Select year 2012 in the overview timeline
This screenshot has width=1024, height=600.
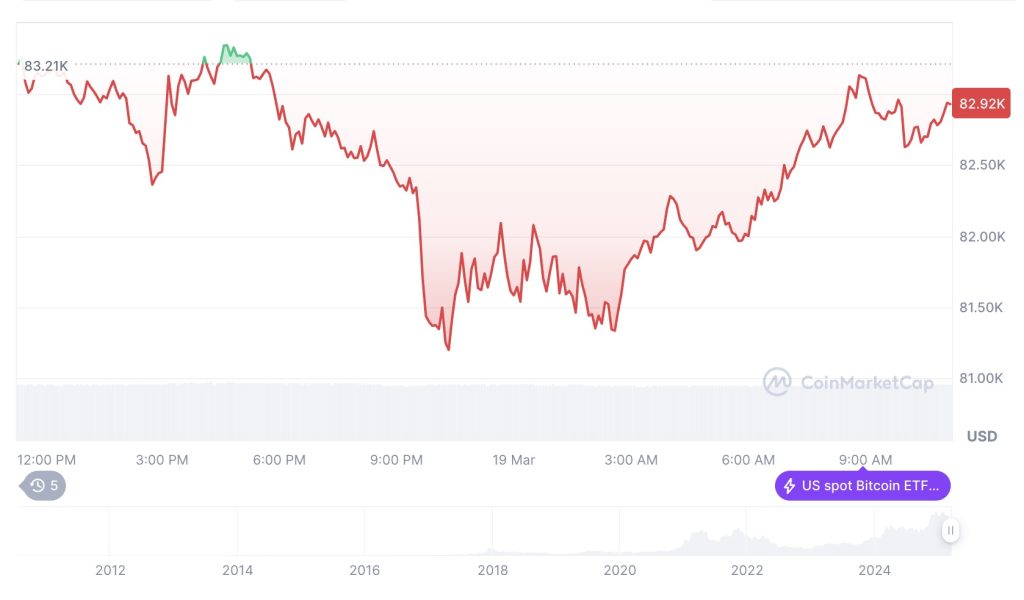tap(110, 571)
